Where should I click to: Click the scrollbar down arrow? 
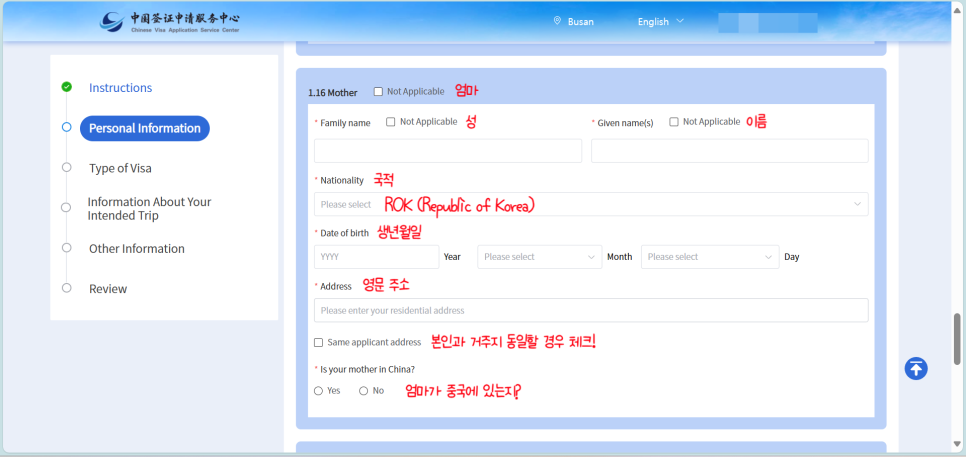957,443
